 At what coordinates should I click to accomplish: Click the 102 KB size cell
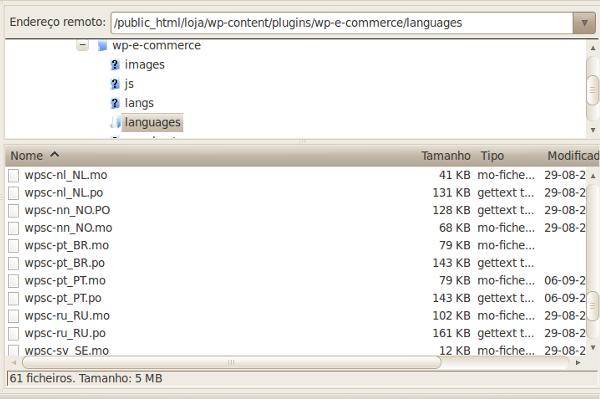452,316
